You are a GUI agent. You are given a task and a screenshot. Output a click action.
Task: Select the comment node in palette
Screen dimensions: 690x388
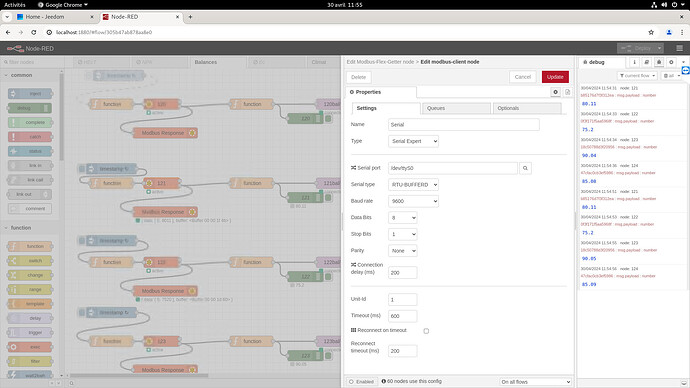tap(30, 209)
